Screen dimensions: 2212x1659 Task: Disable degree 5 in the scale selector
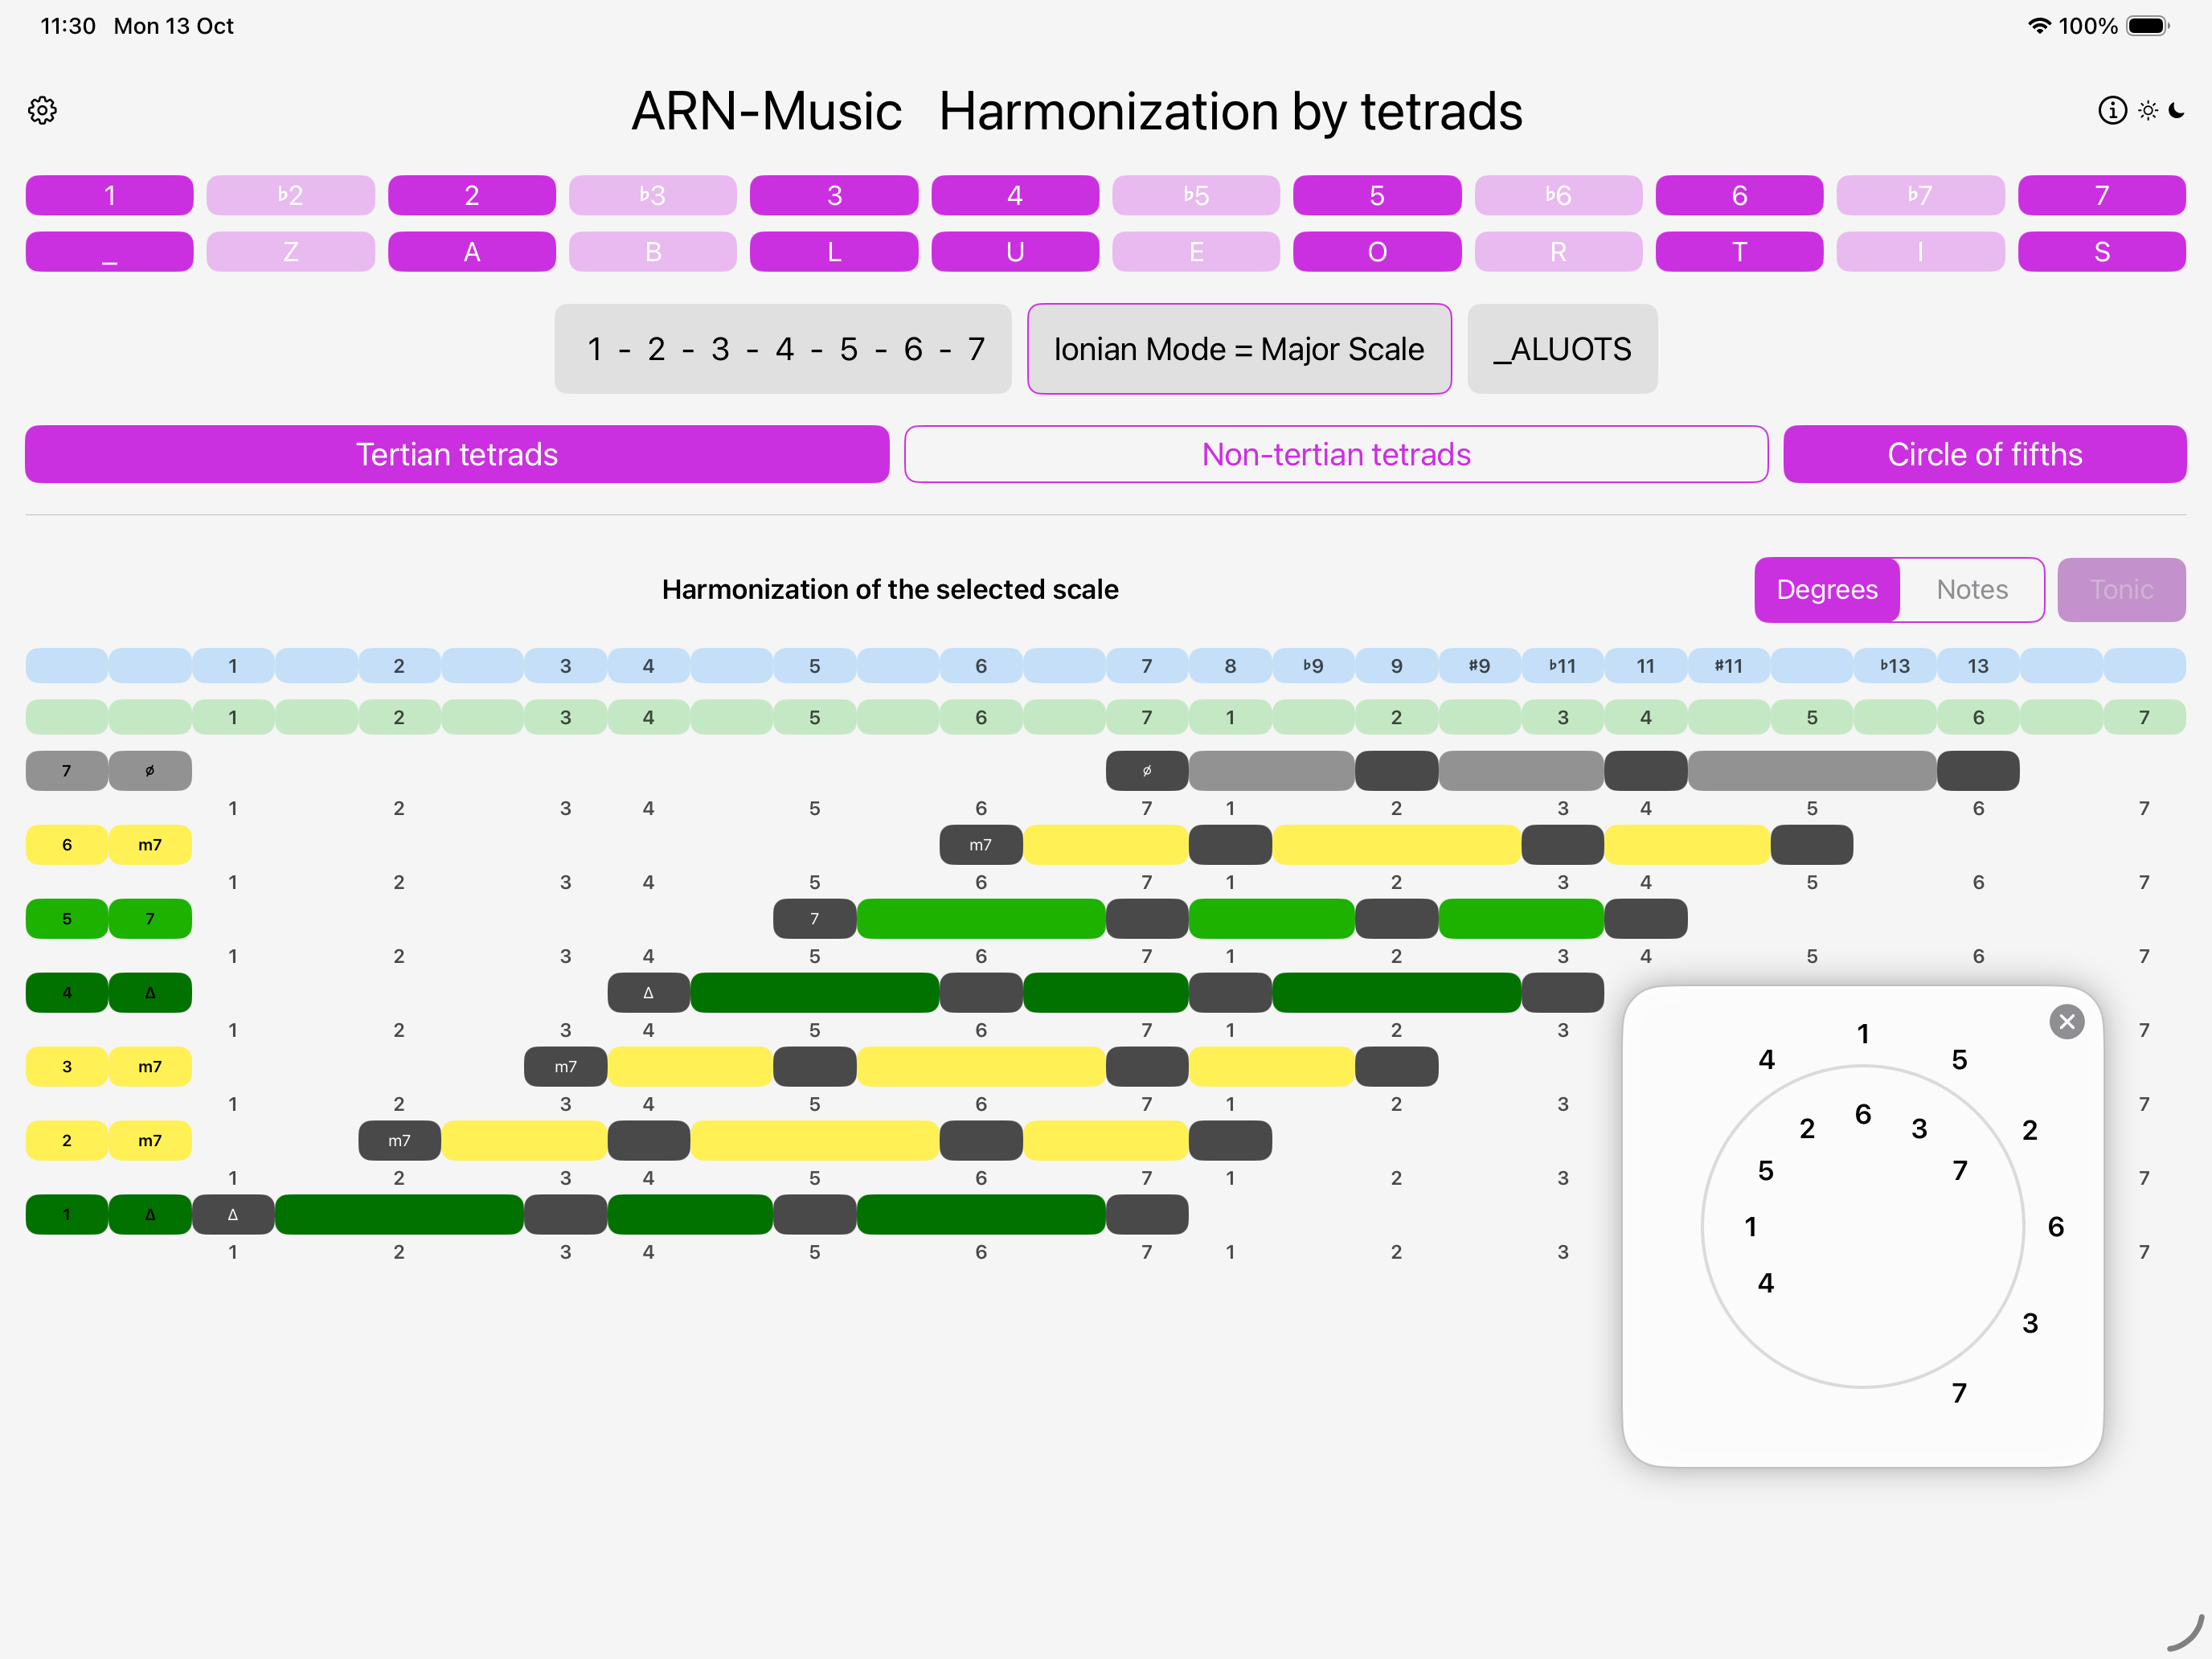point(1376,195)
